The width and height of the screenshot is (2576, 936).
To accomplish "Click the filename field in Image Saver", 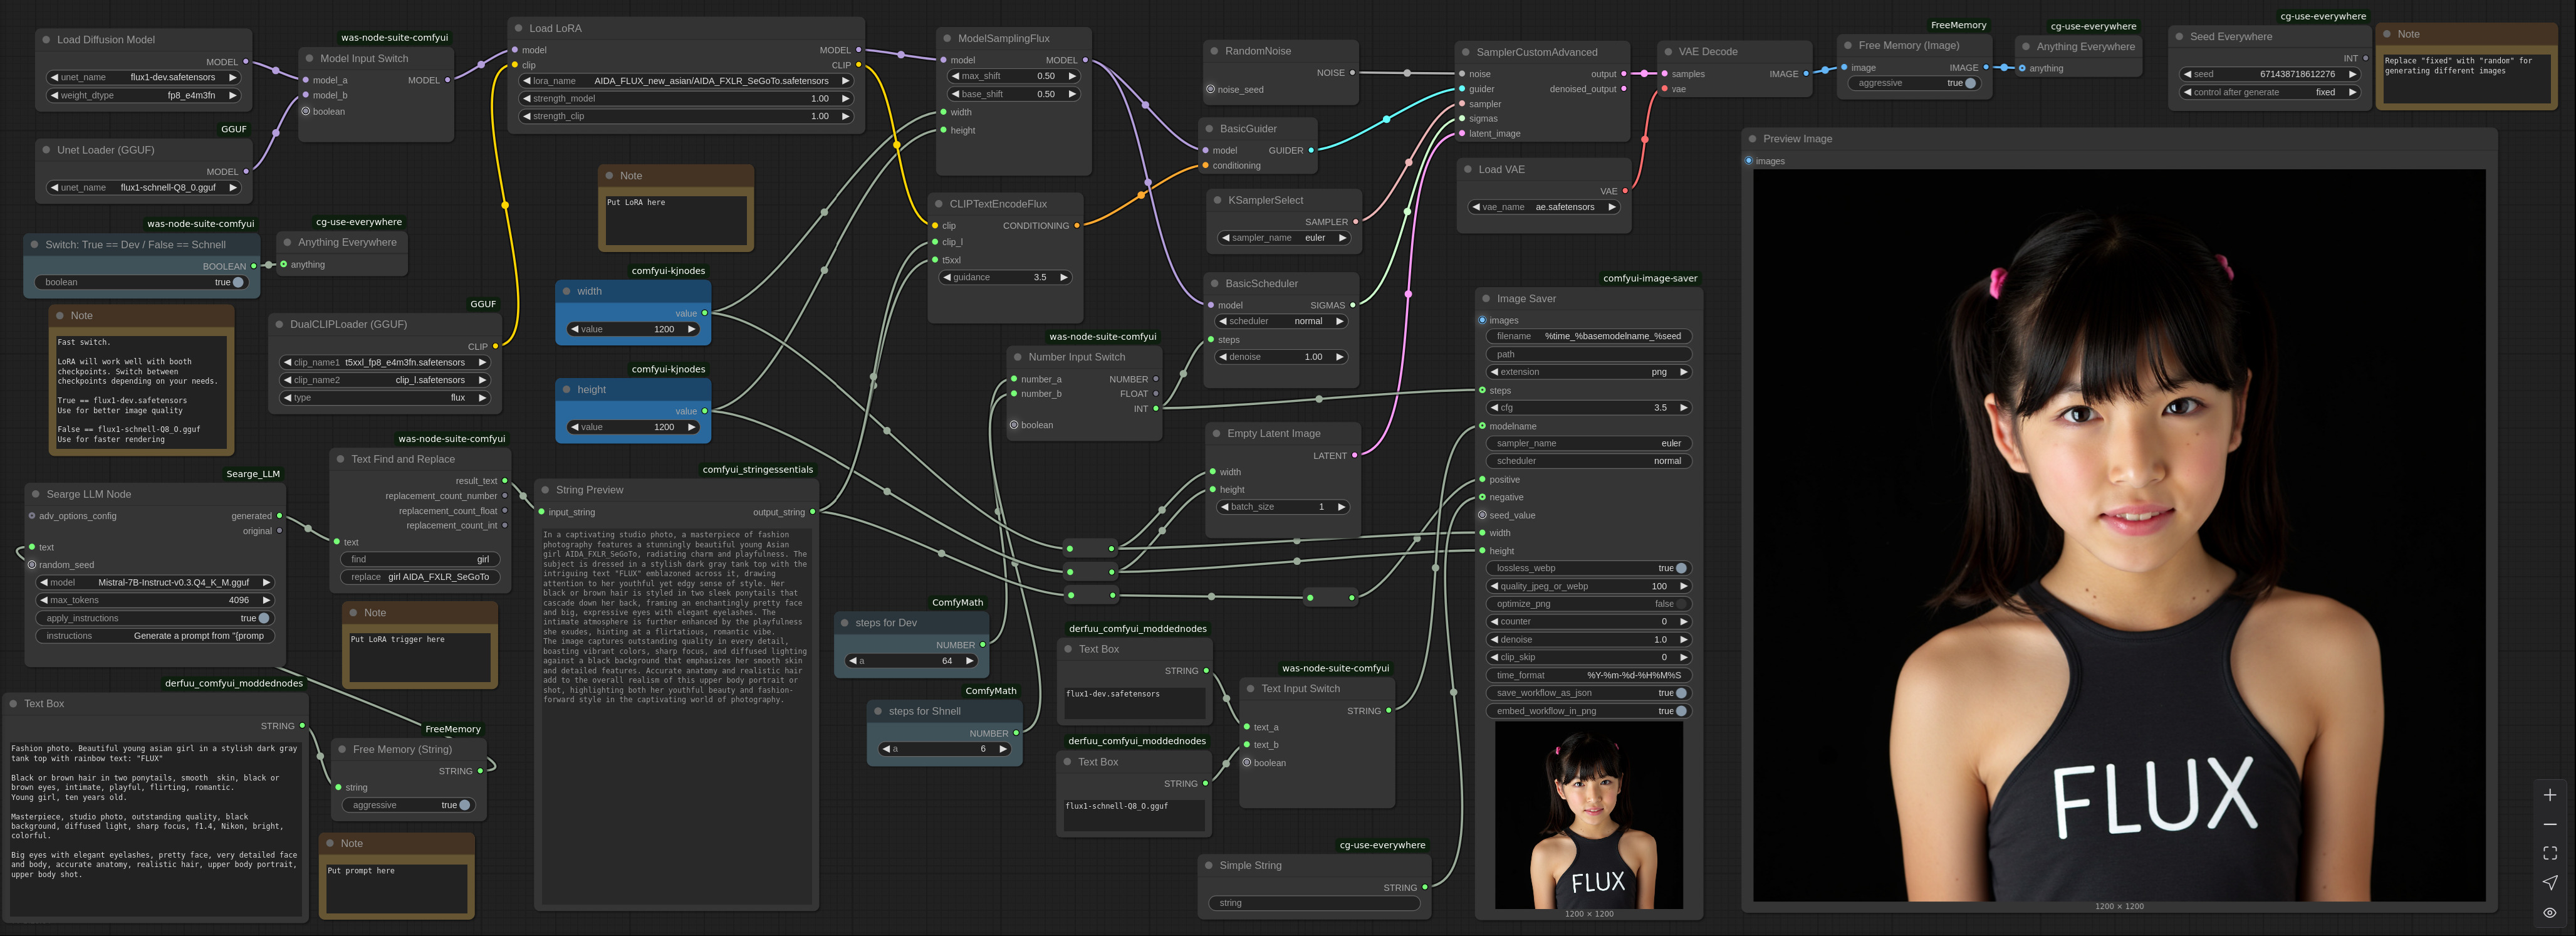I will [x=1588, y=336].
